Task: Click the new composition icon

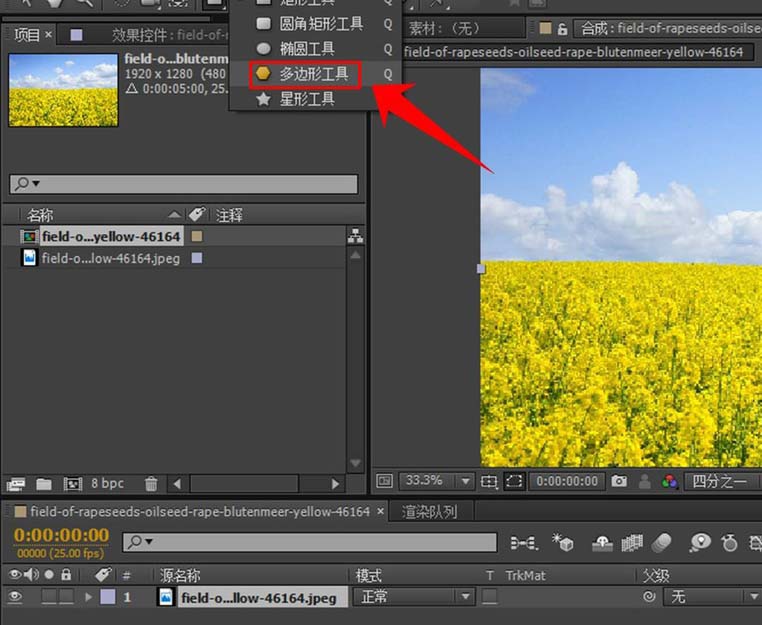Action: [x=72, y=484]
